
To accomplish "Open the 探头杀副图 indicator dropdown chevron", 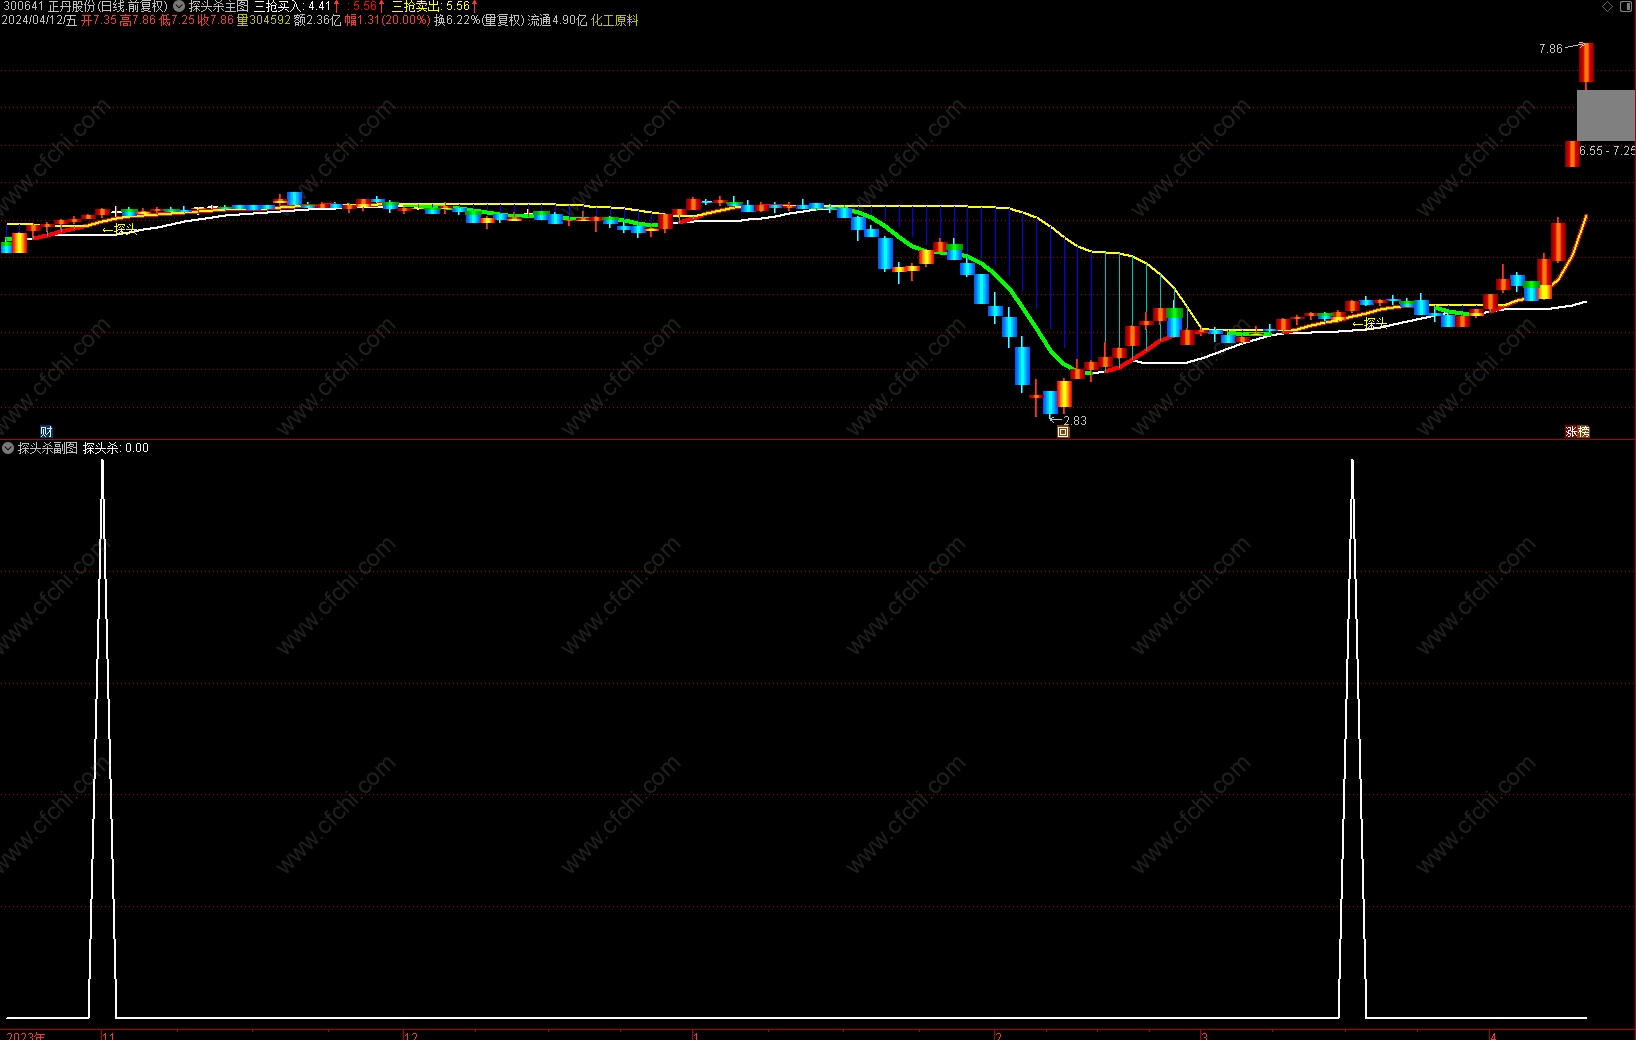I will click(x=8, y=448).
